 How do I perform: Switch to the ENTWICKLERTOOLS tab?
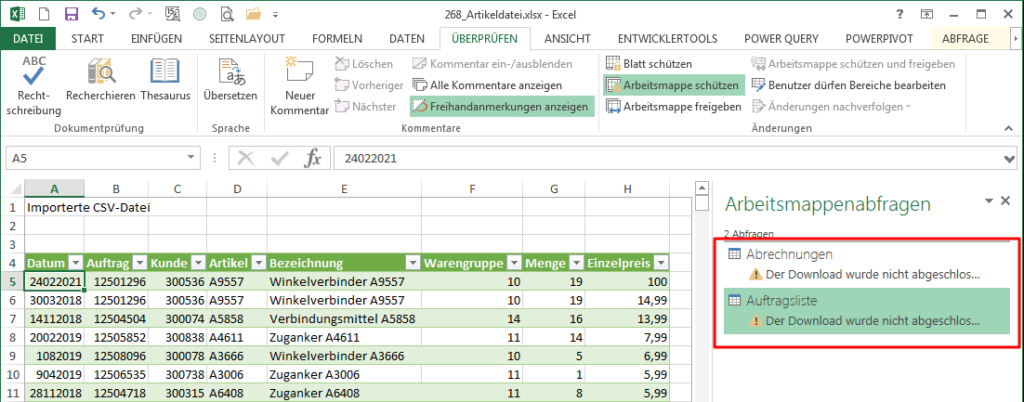coord(667,39)
